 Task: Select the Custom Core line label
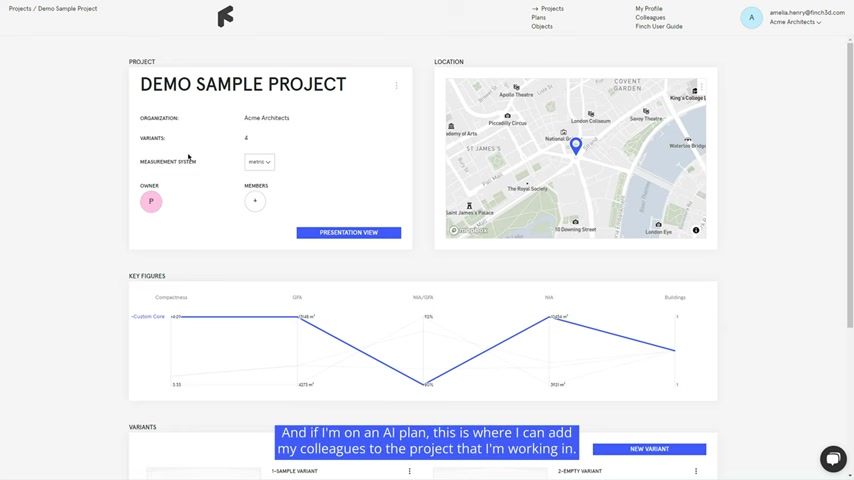tap(148, 317)
